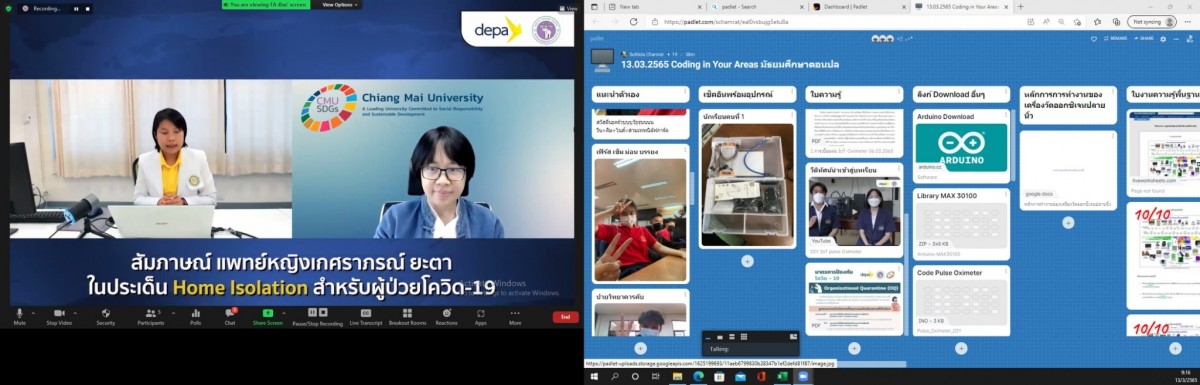The width and height of the screenshot is (1200, 385).
Task: Click the red End meeting button
Action: coord(565,316)
